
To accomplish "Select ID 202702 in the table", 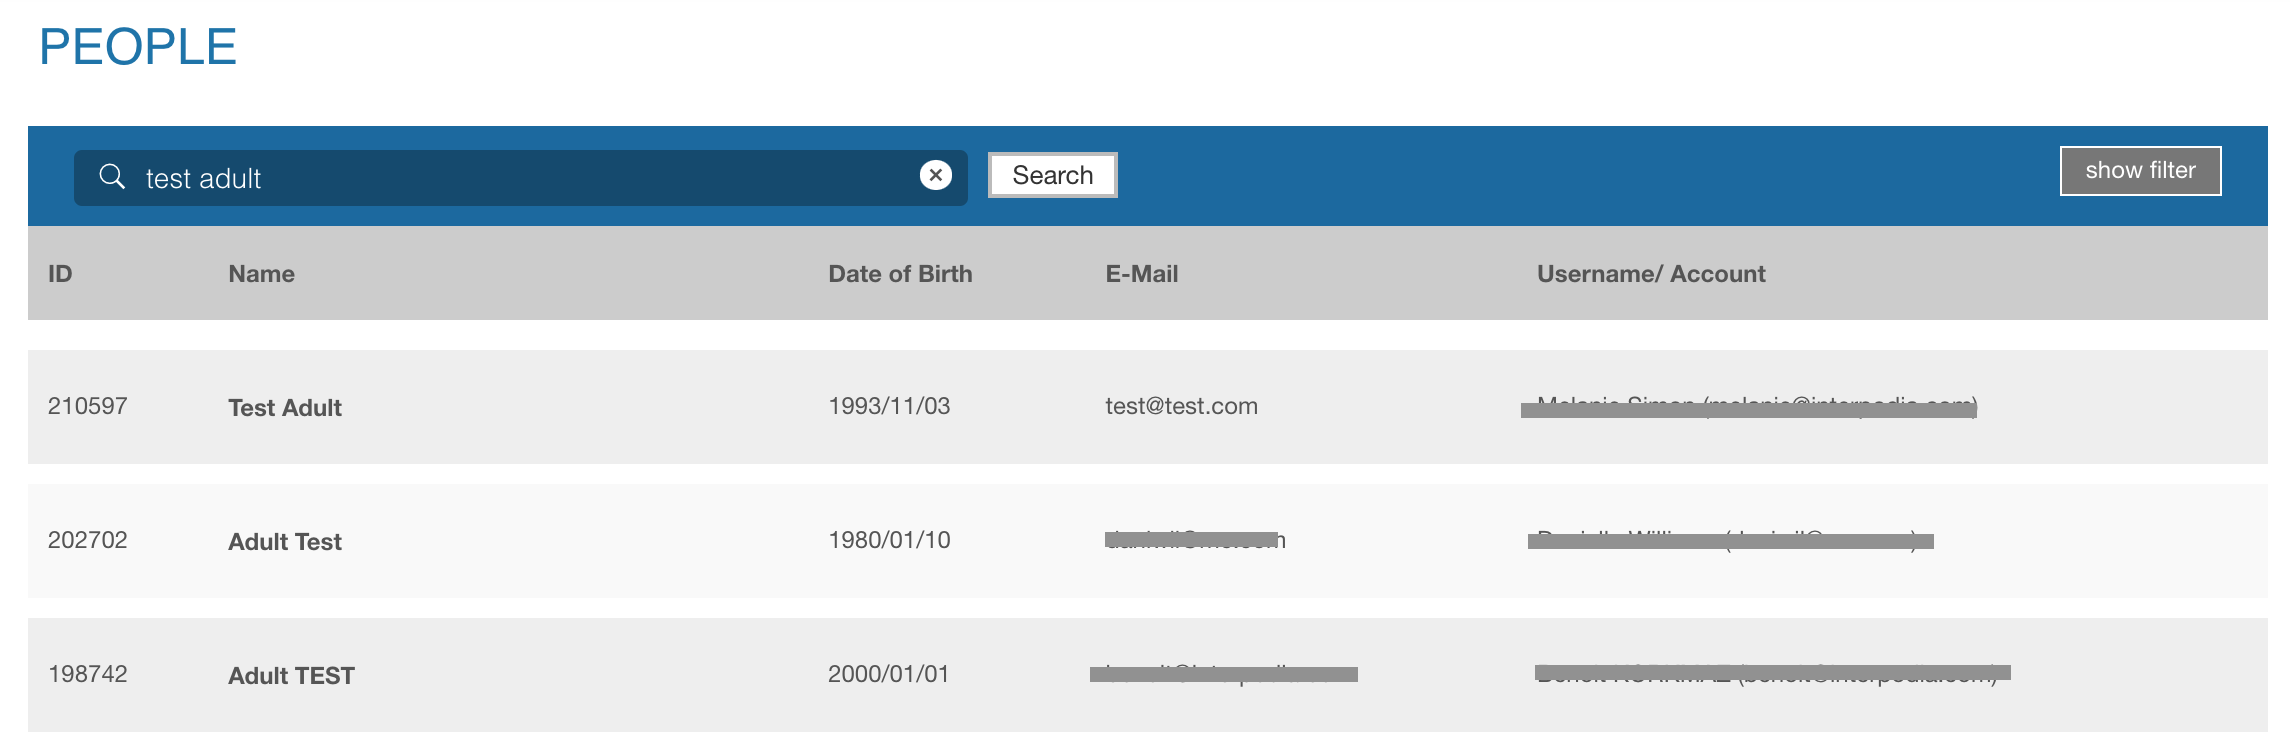I will (x=88, y=540).
